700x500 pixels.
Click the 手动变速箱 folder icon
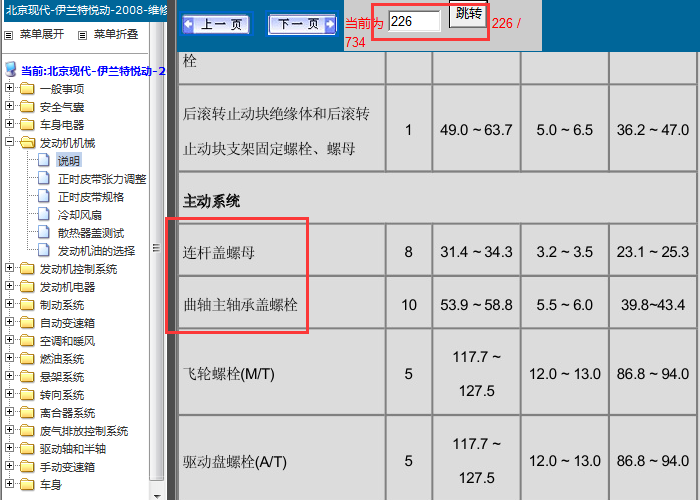tap(27, 467)
